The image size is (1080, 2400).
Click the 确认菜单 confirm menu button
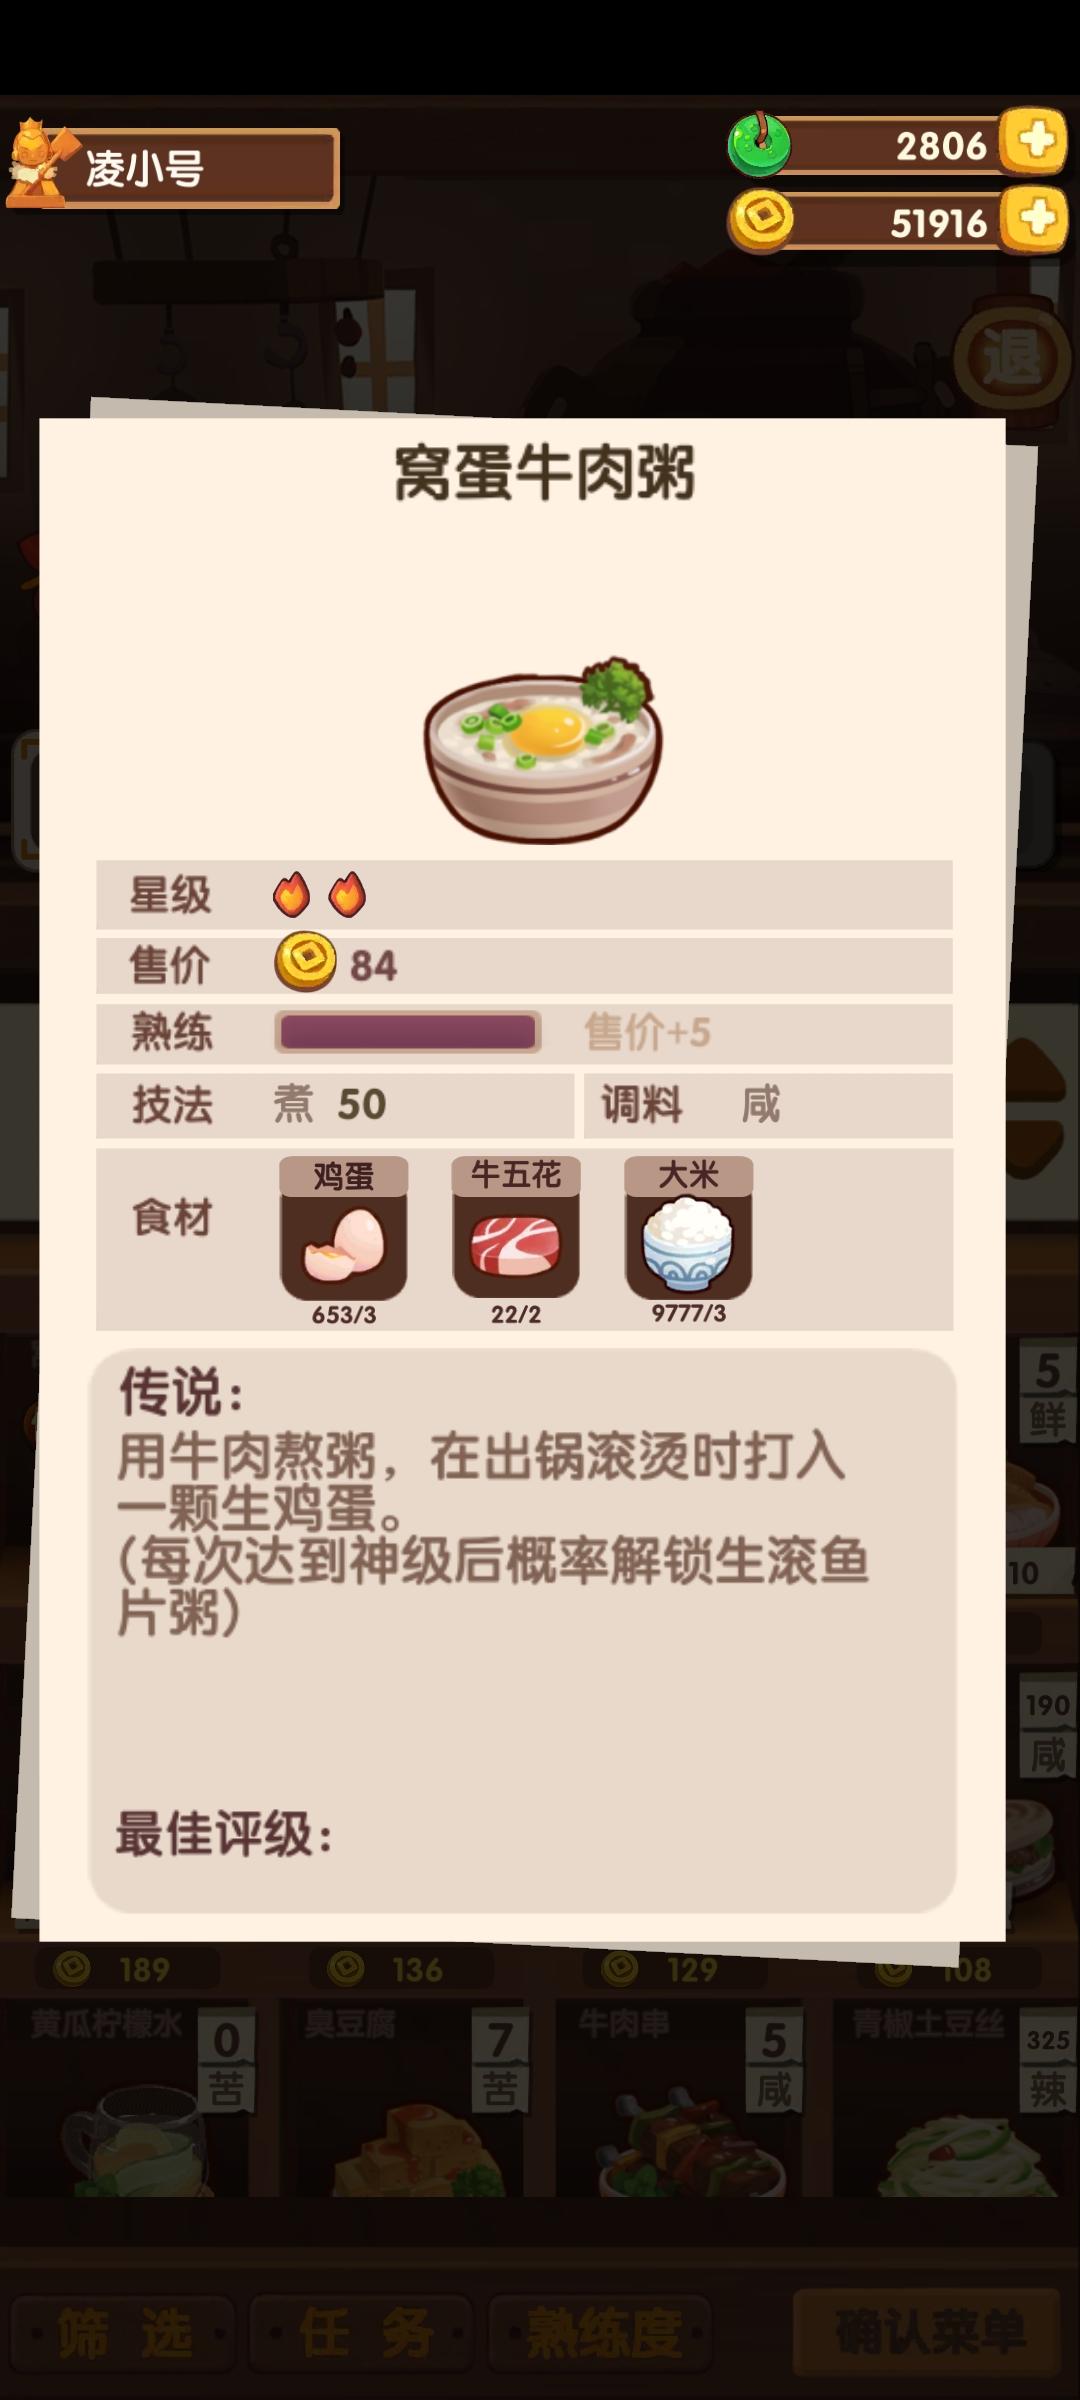(927, 2333)
